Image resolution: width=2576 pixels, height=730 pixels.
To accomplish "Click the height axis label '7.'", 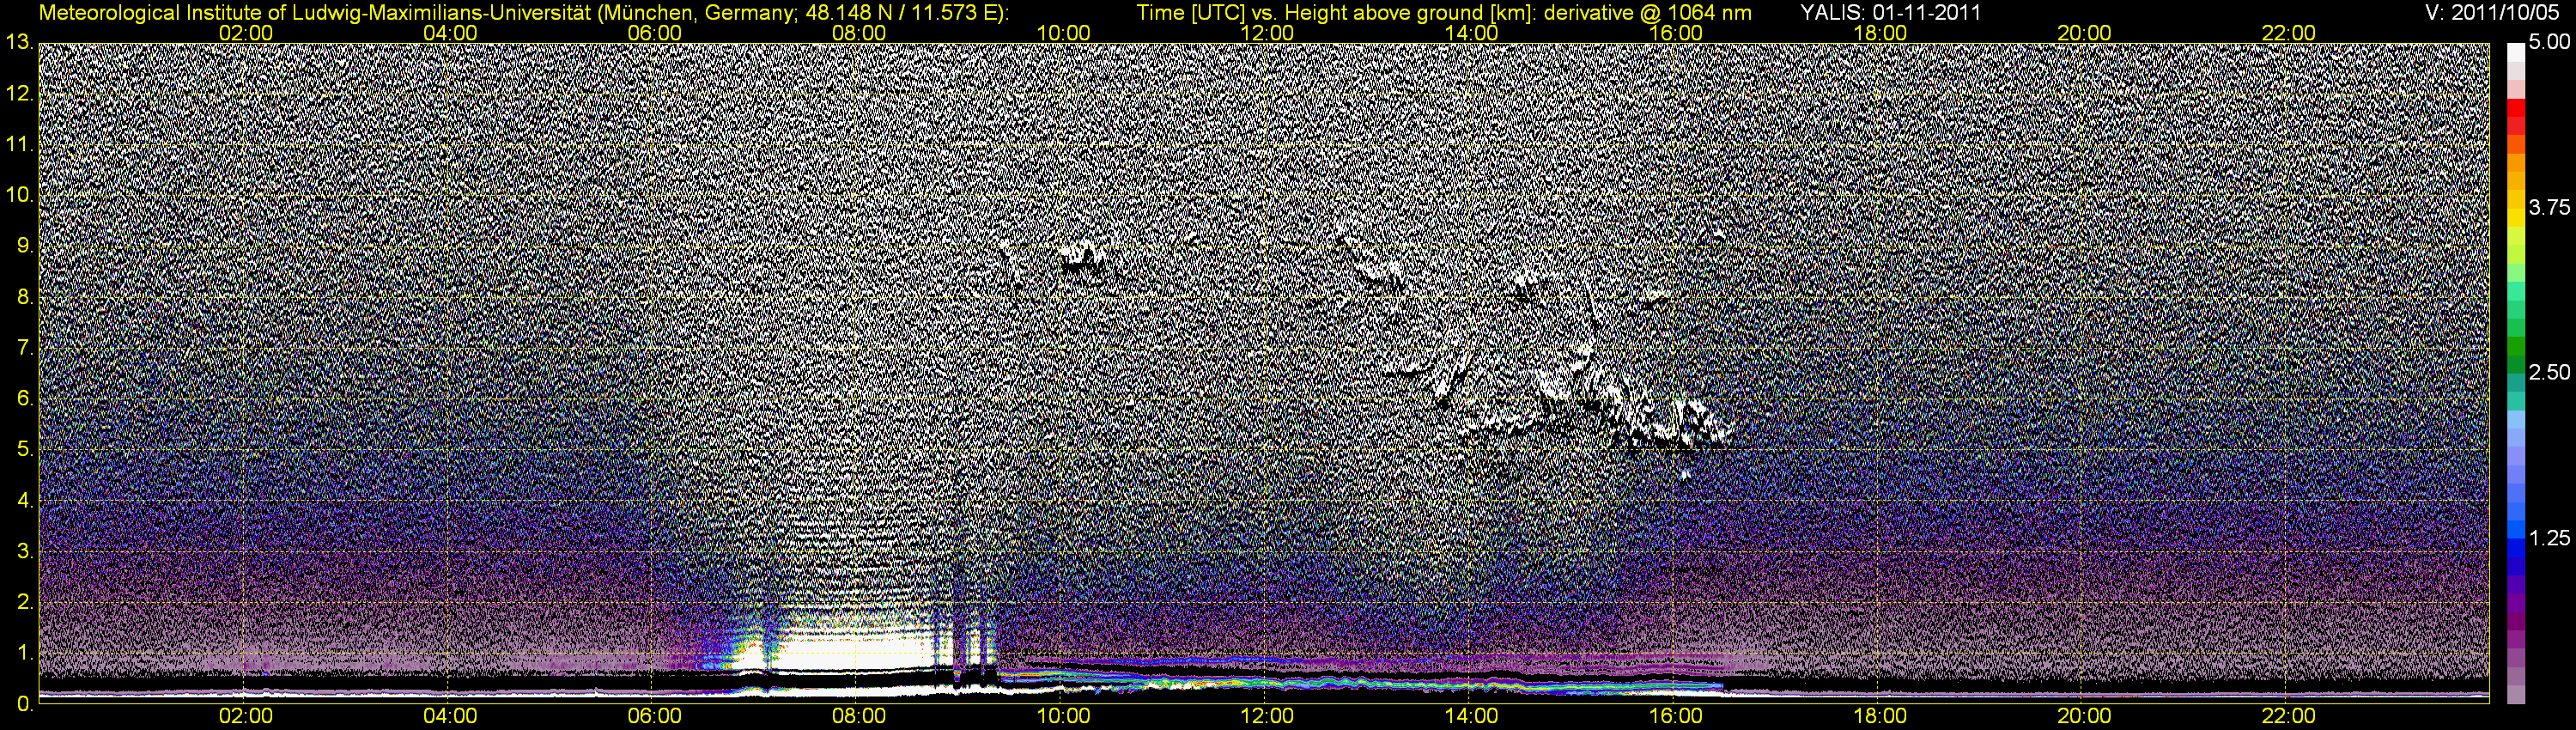I will click(x=24, y=348).
